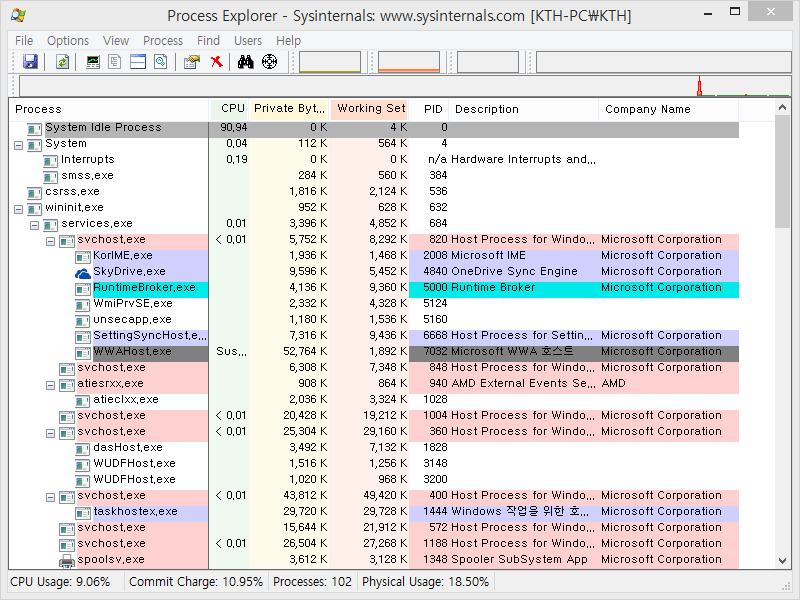
Task: Click the DLL/handle view toolbar icon
Action: click(x=161, y=62)
